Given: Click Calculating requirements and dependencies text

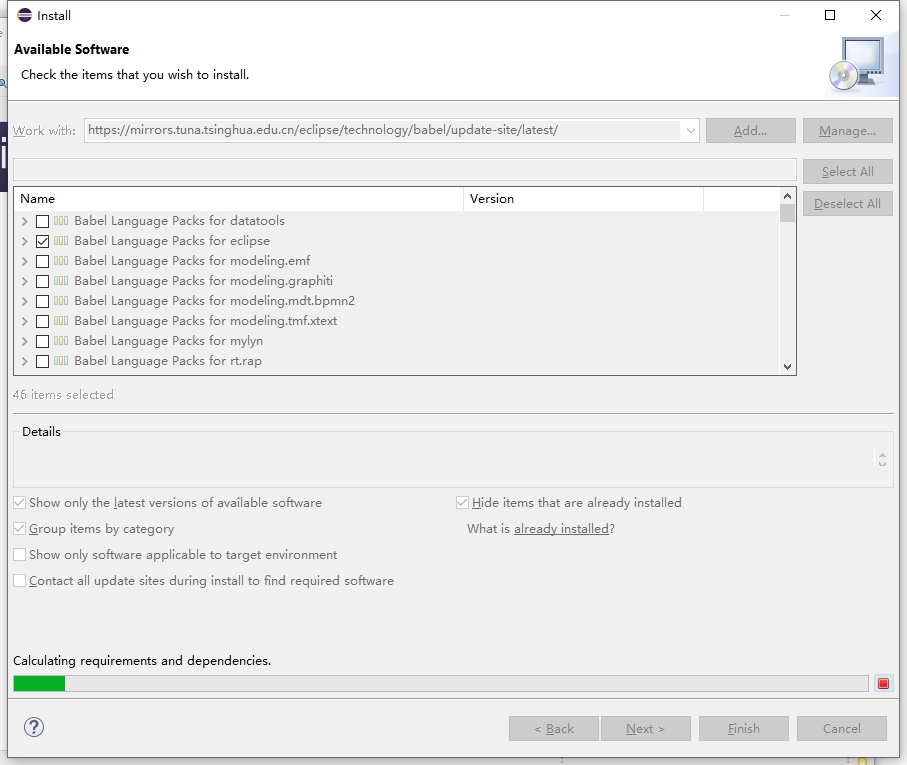Looking at the screenshot, I should click(x=142, y=660).
